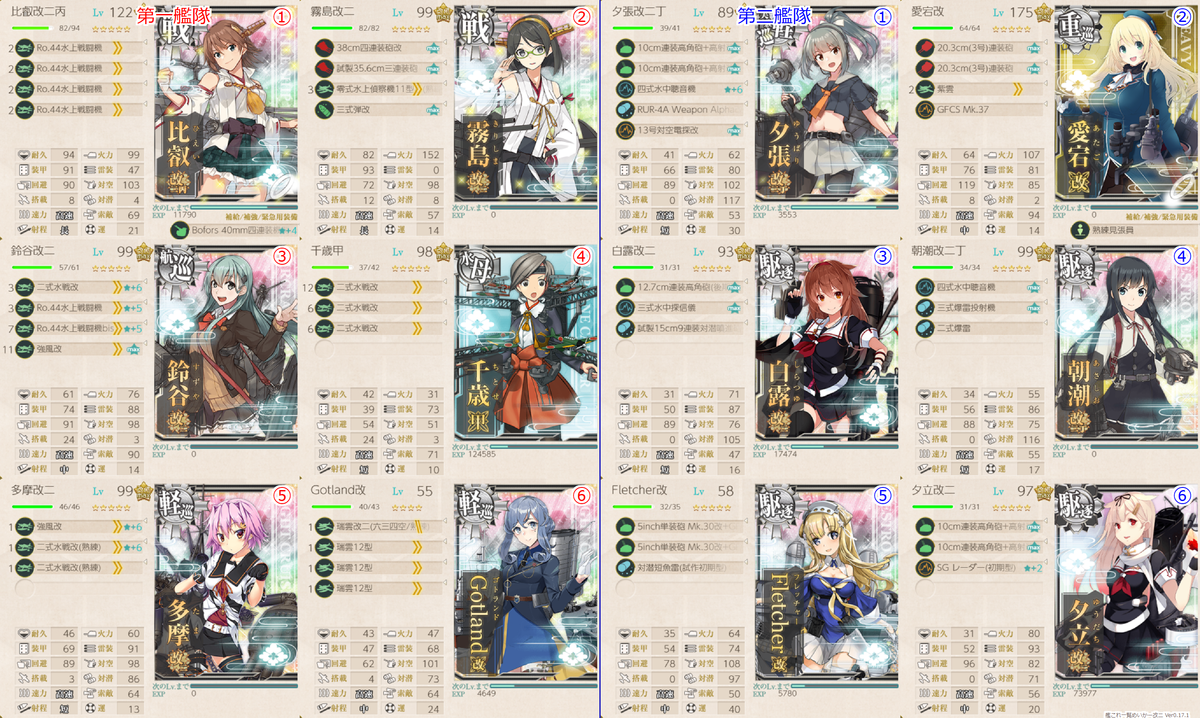Select Suzuya's Kyoufuu Kai seaplane icon
The height and width of the screenshot is (718, 1200).
(23, 348)
